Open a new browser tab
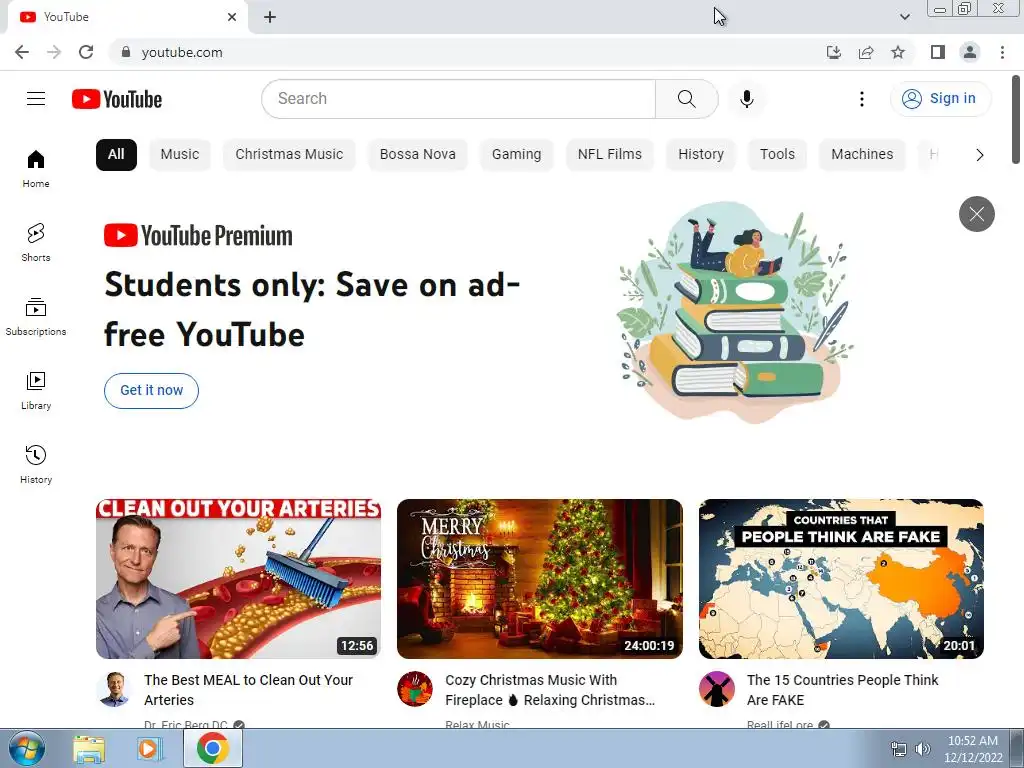The width and height of the screenshot is (1024, 768). (x=270, y=17)
